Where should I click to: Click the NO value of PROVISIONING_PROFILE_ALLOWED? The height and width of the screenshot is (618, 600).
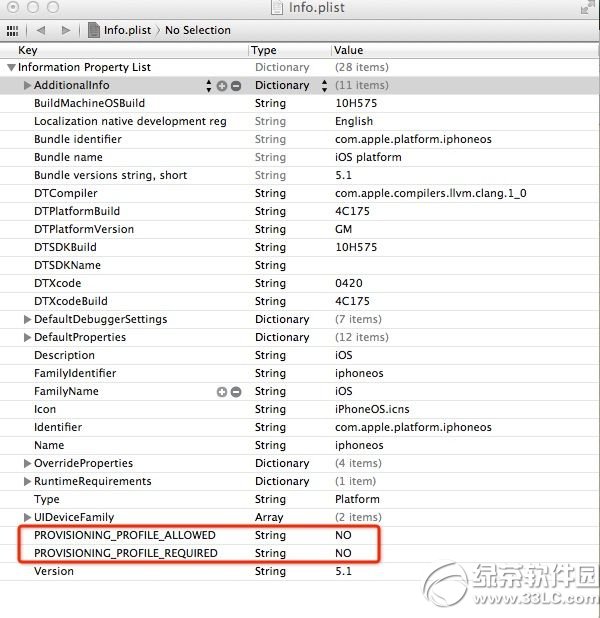click(x=343, y=535)
